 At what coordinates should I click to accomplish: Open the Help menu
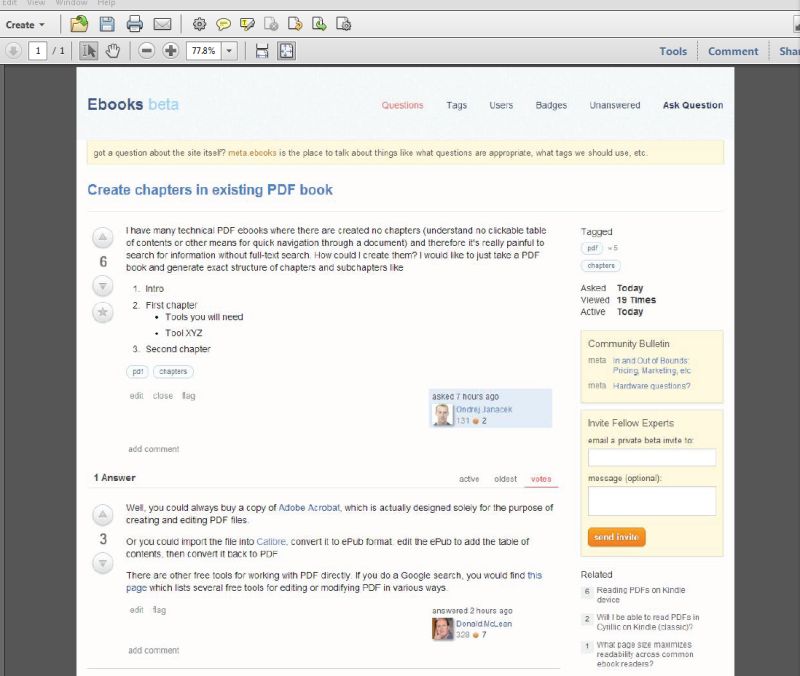[106, 3]
